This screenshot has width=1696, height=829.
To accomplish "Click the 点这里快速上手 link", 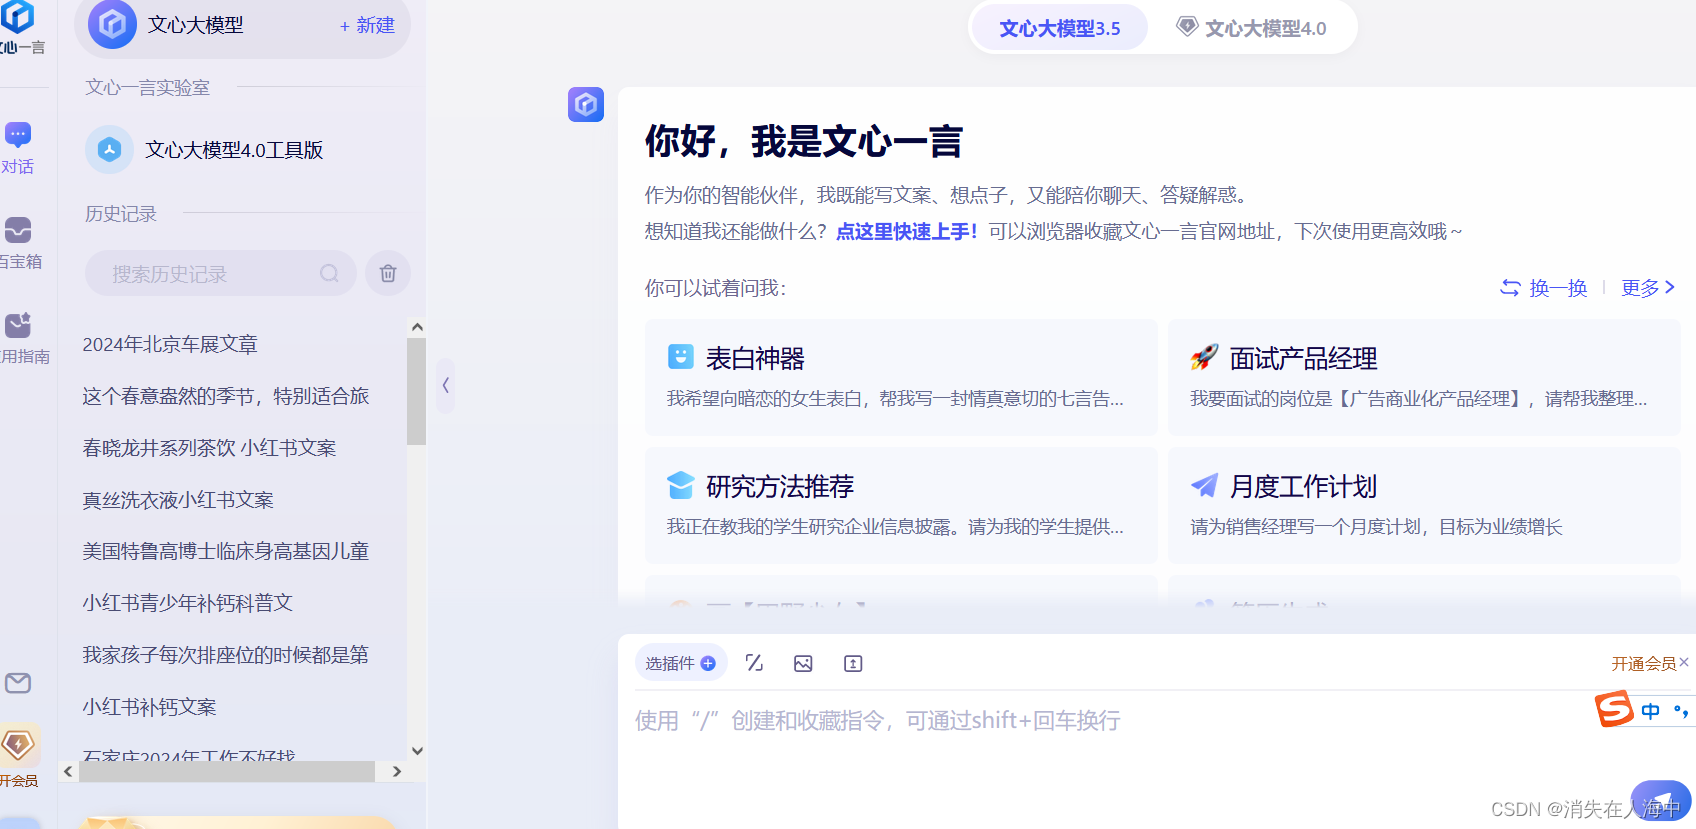I will (906, 231).
